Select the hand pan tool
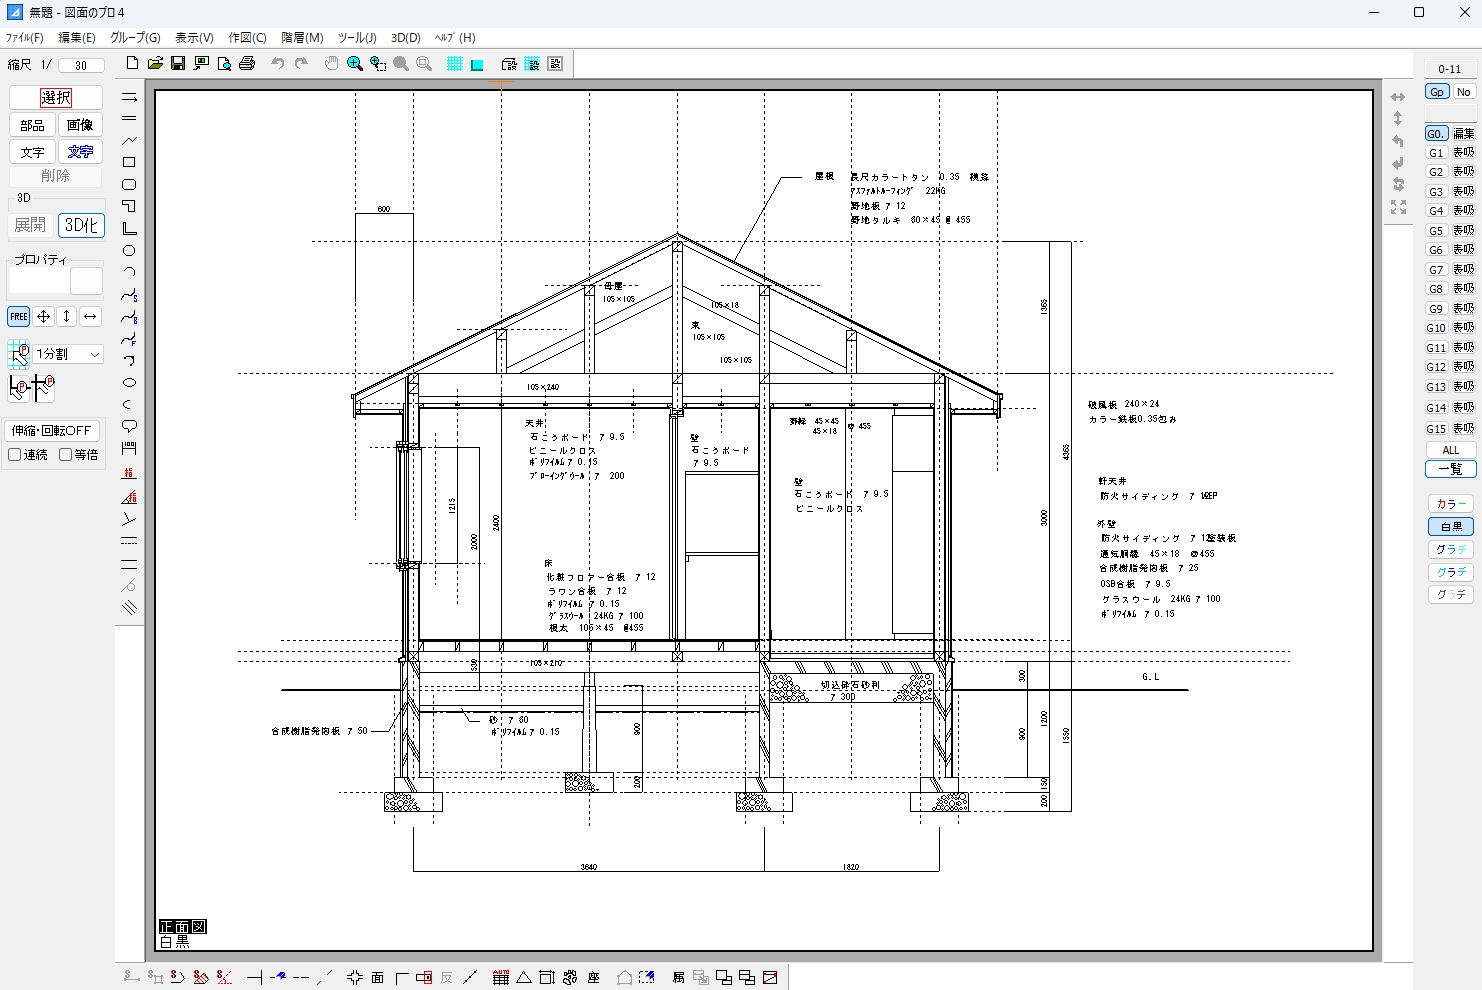This screenshot has width=1482, height=990. [331, 64]
